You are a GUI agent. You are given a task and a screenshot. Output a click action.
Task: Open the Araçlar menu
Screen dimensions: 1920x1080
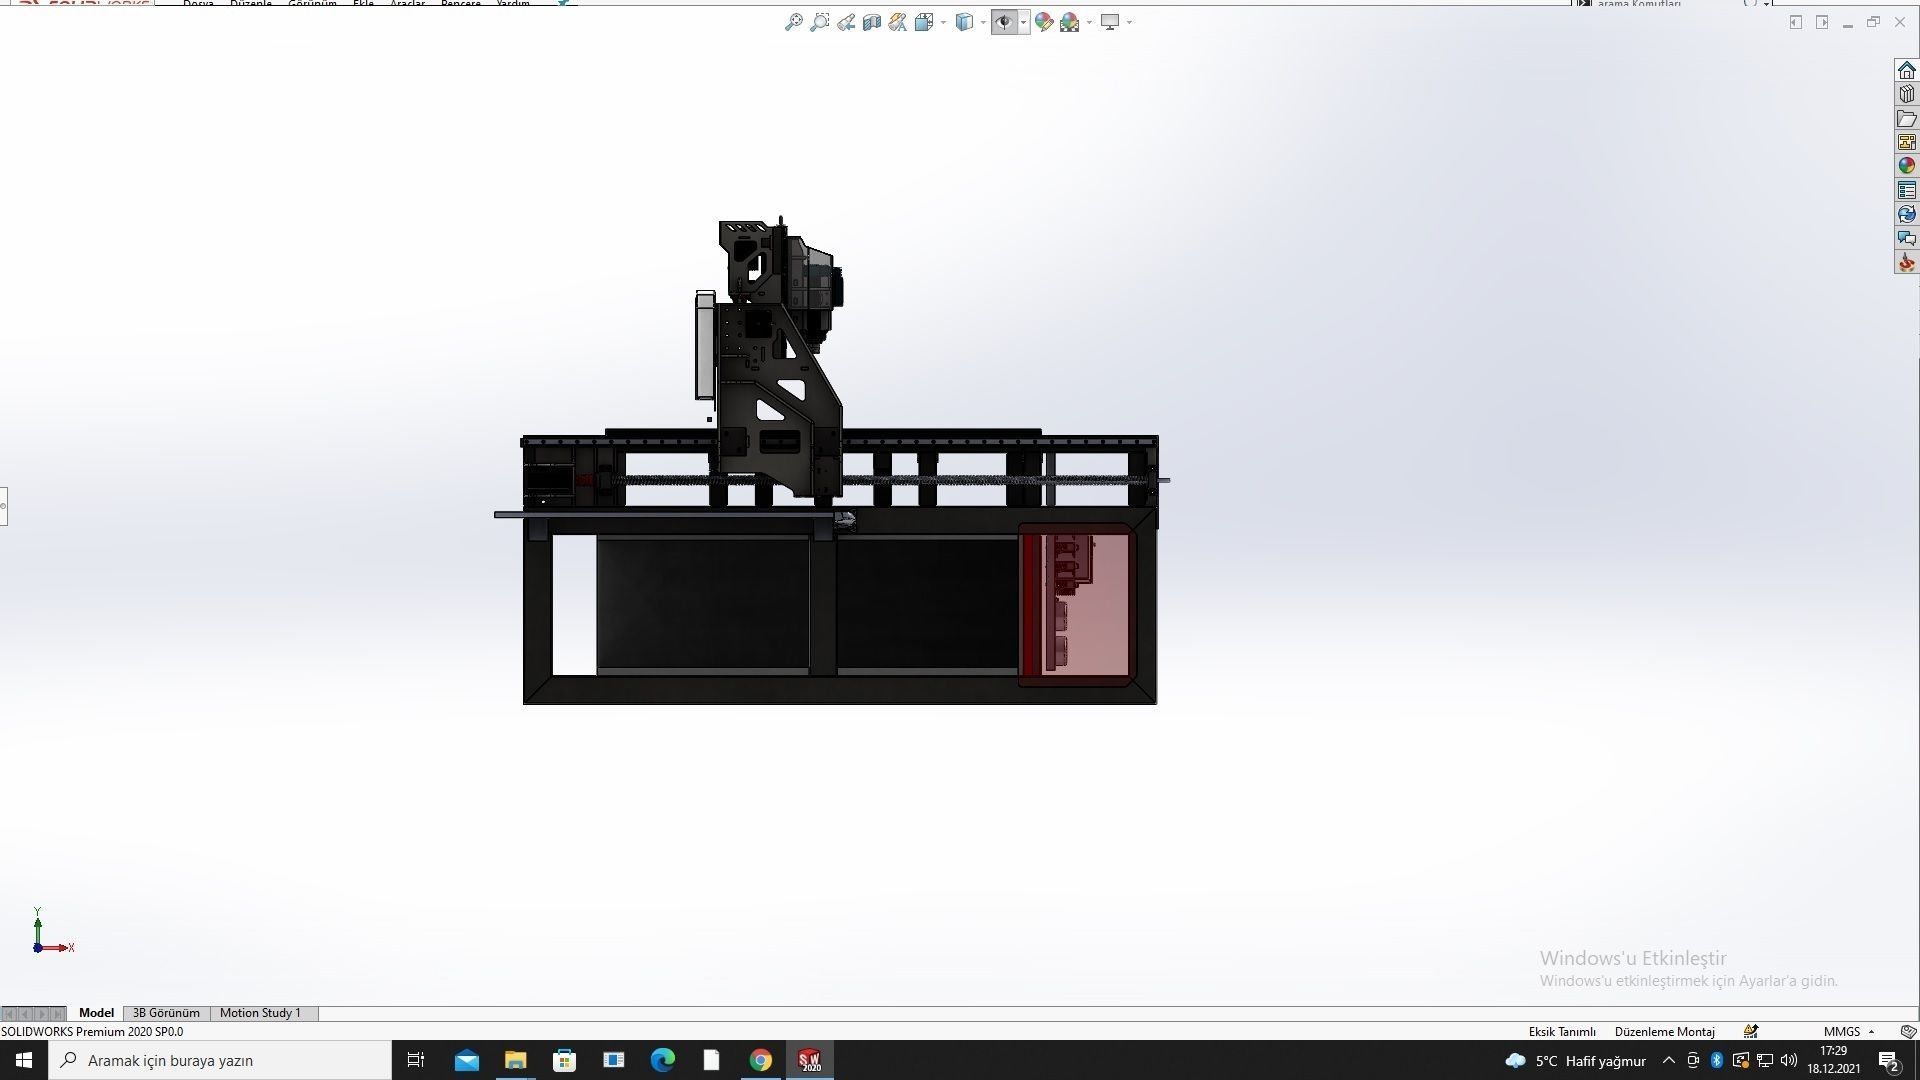click(406, 4)
